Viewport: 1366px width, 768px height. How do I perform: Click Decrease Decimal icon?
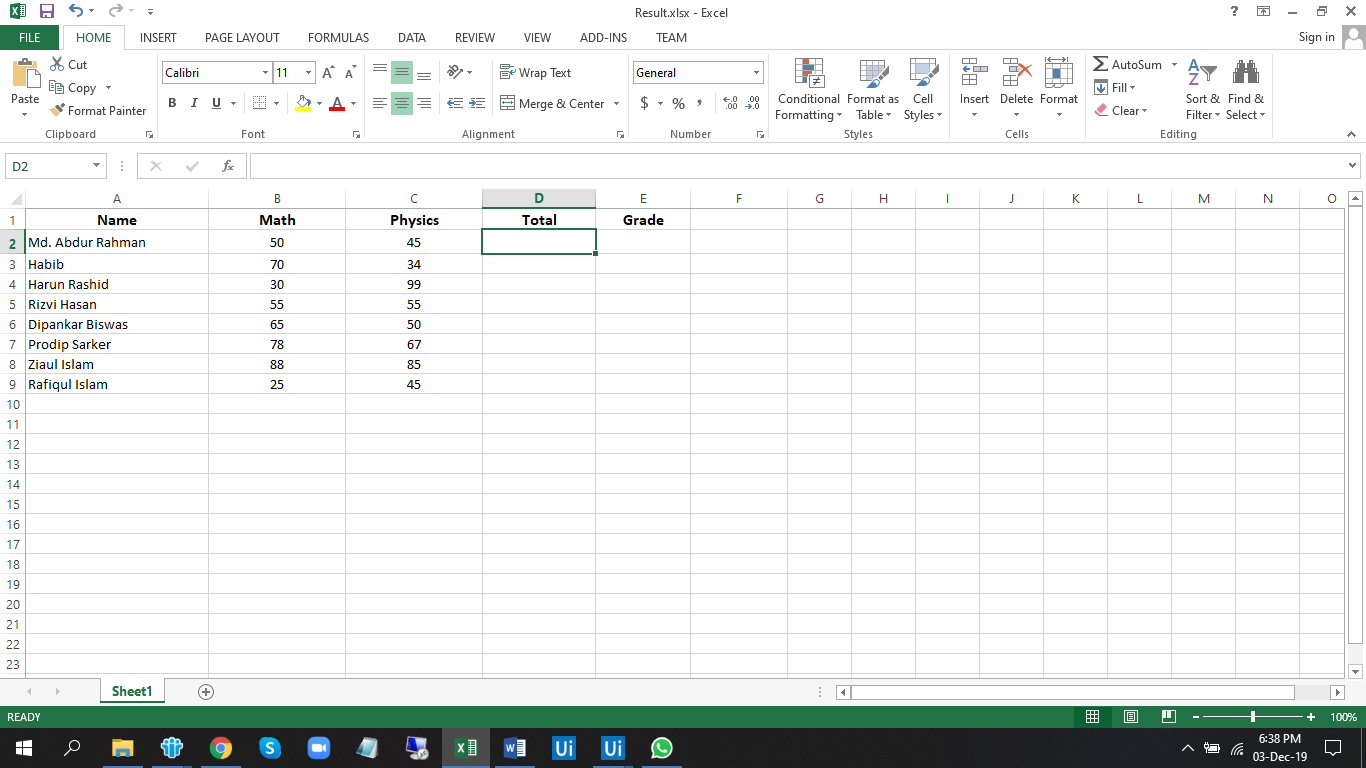(x=753, y=103)
